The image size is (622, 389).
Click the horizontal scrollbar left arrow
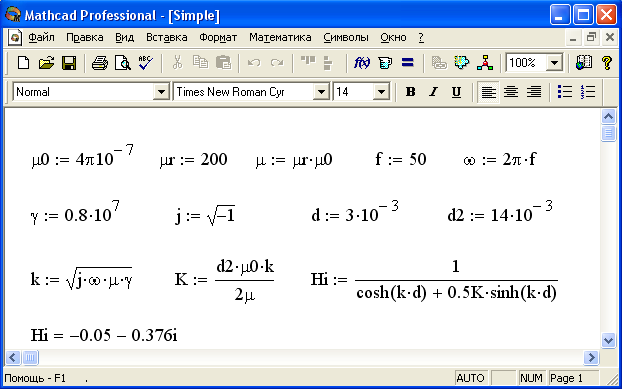pos(13,358)
